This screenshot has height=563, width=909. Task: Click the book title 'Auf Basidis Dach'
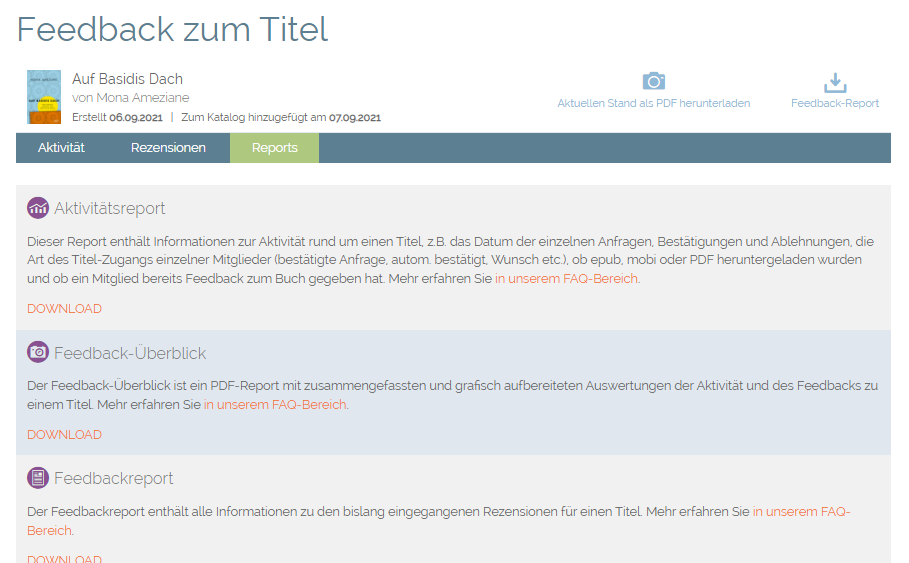127,79
